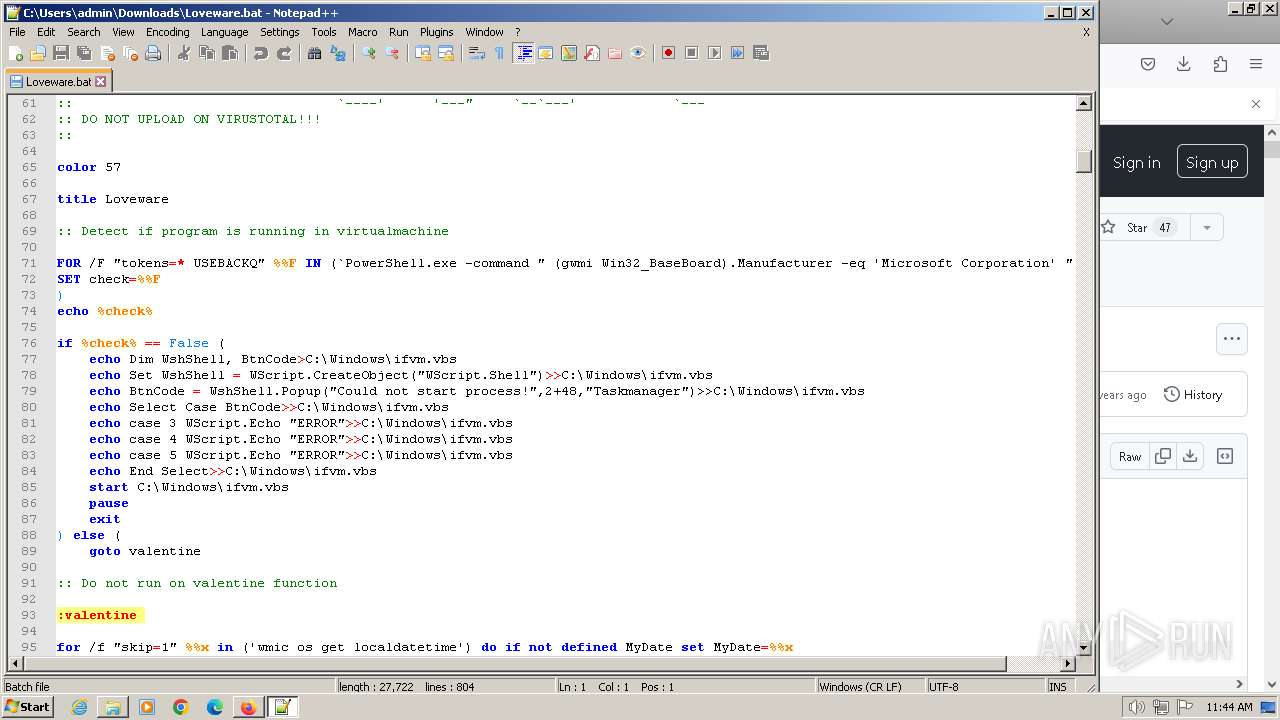Open the Replace toolbar icon

(337, 53)
